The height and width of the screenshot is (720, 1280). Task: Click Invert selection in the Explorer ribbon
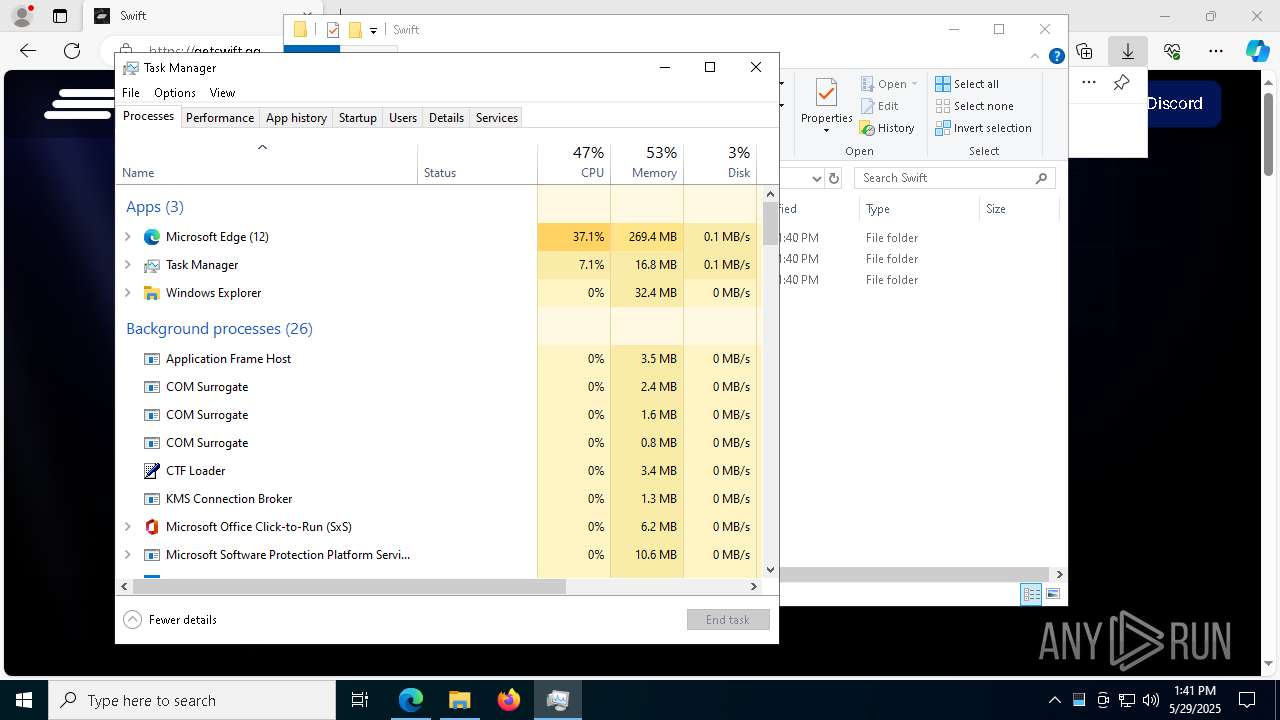983,128
